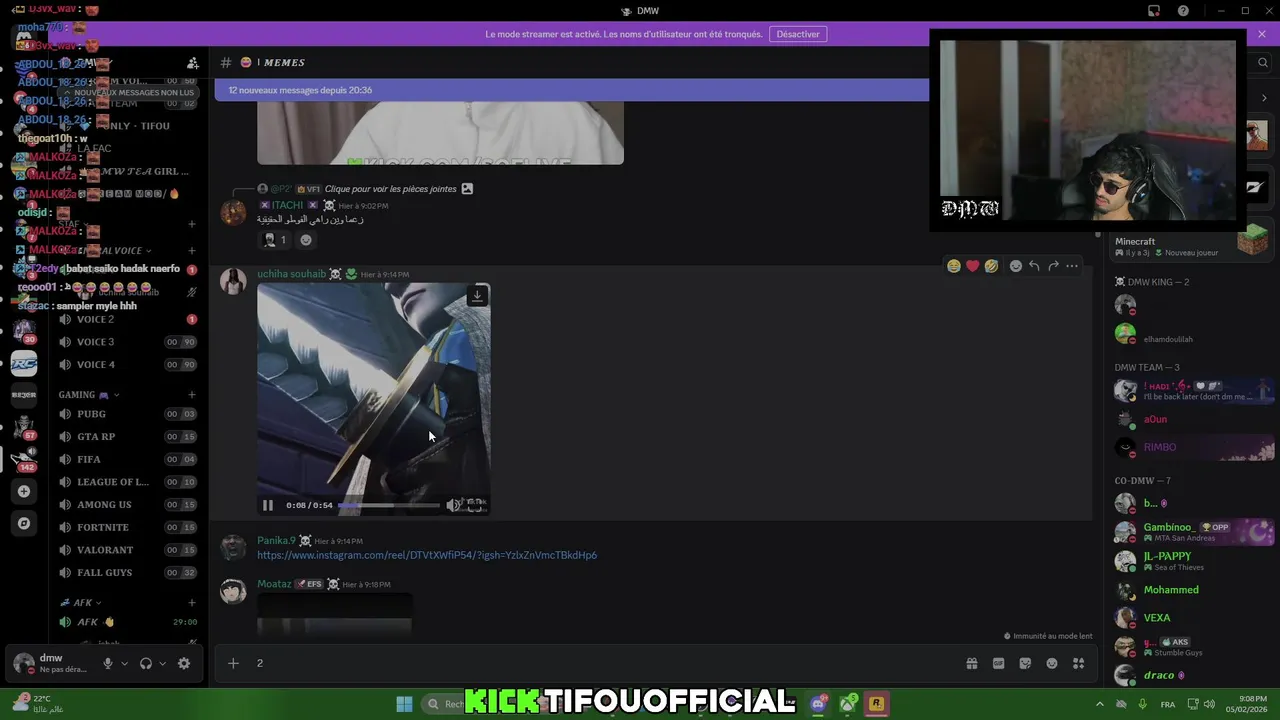Join the VOICE 4 channel

(127, 364)
